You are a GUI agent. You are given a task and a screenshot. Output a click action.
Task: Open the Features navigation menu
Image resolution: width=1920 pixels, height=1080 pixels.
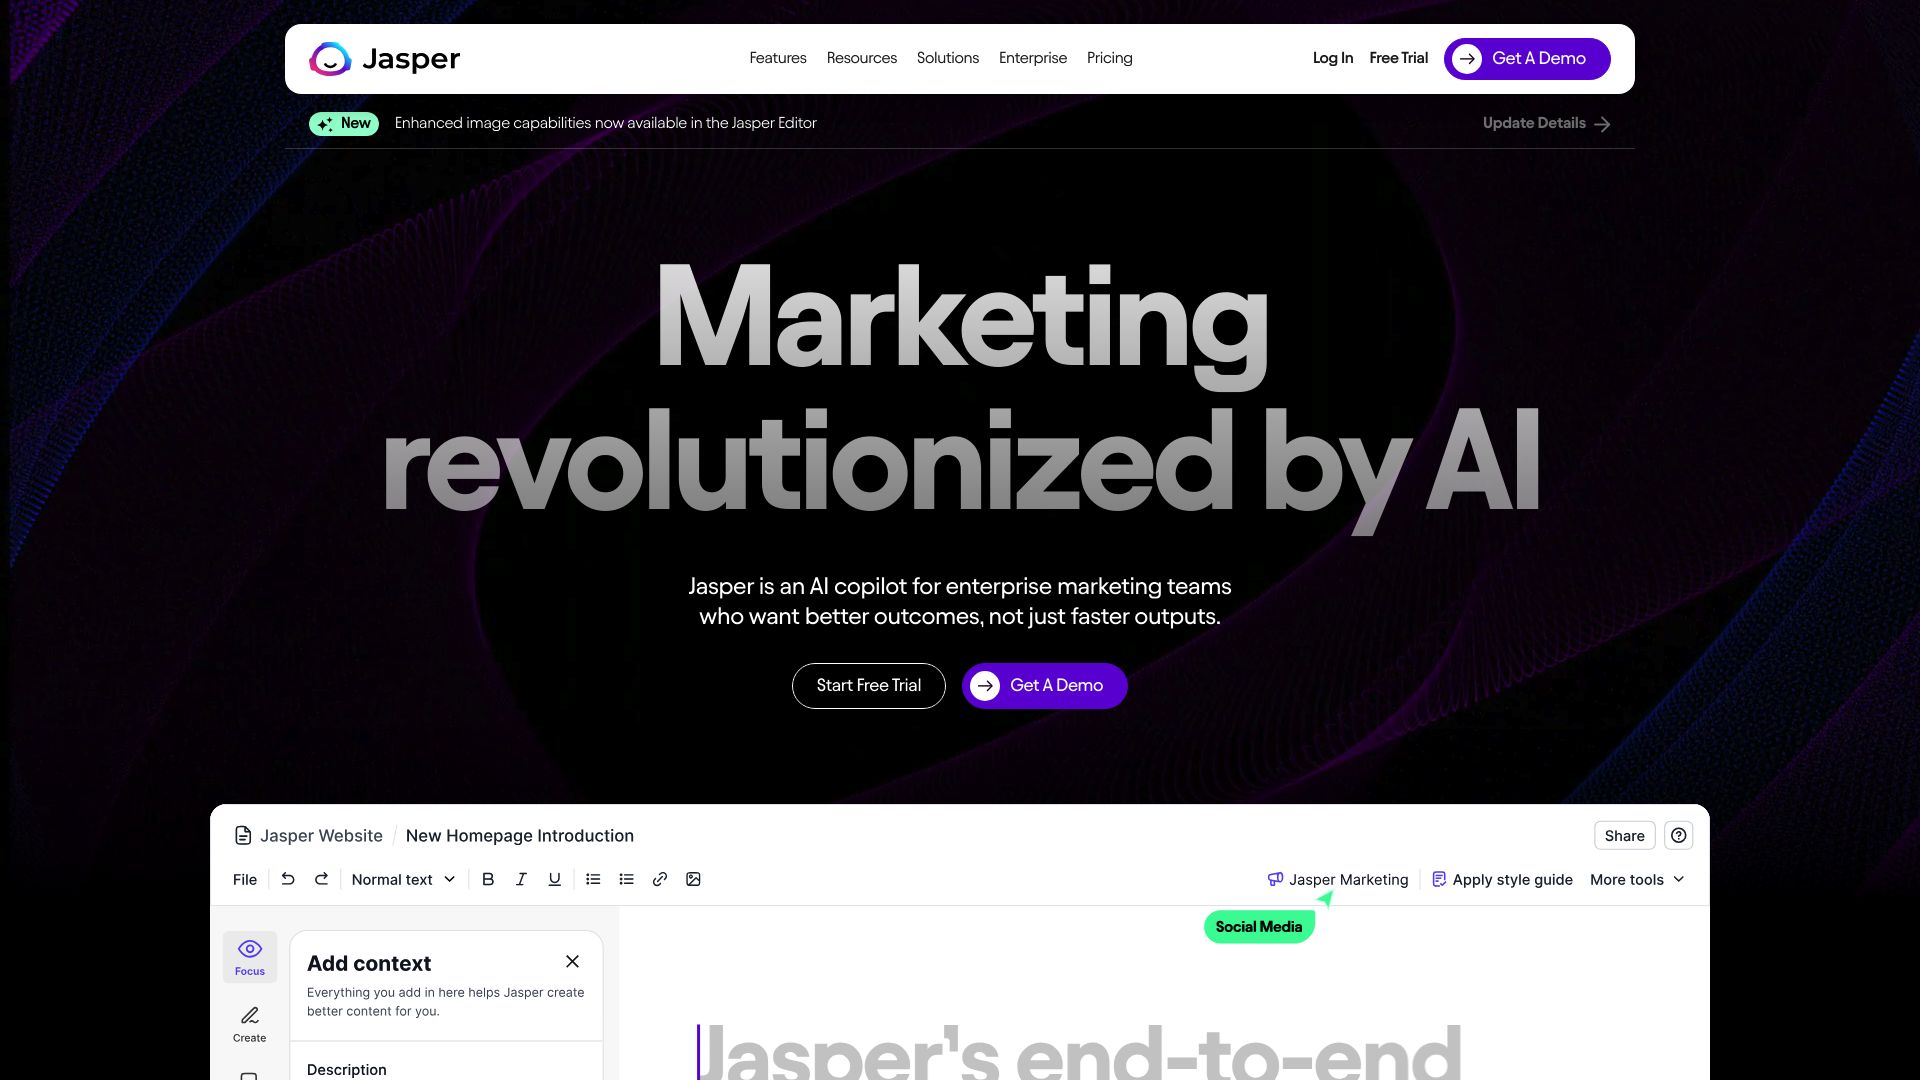click(777, 58)
